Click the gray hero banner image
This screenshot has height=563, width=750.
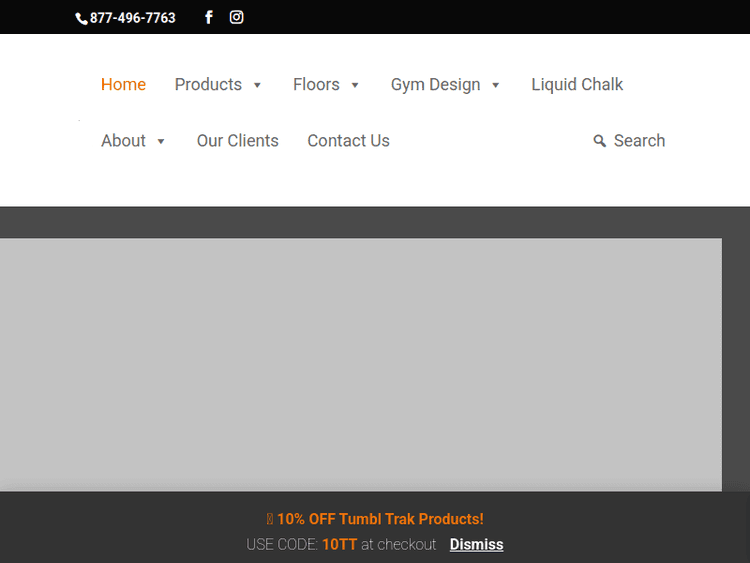[360, 365]
